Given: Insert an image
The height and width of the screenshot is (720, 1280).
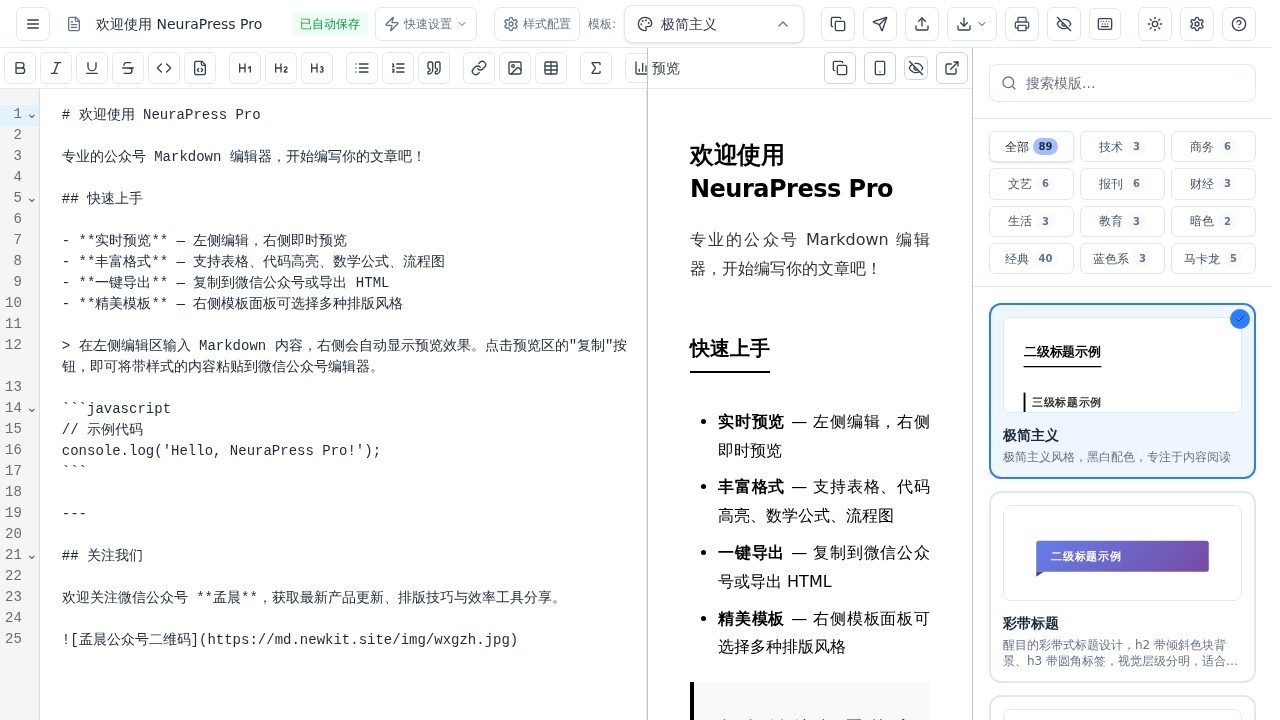Looking at the screenshot, I should [515, 68].
